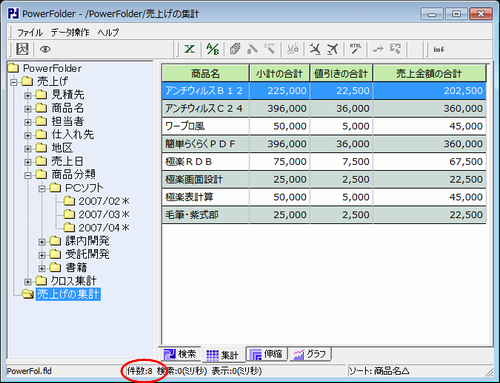Screen dimensions: 500x383
Task: Click the 値引きの合計 column header
Action: click(x=341, y=73)
